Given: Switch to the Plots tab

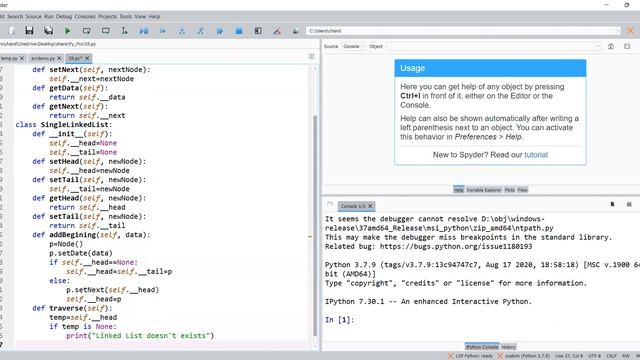Looking at the screenshot, I should click(x=509, y=190).
